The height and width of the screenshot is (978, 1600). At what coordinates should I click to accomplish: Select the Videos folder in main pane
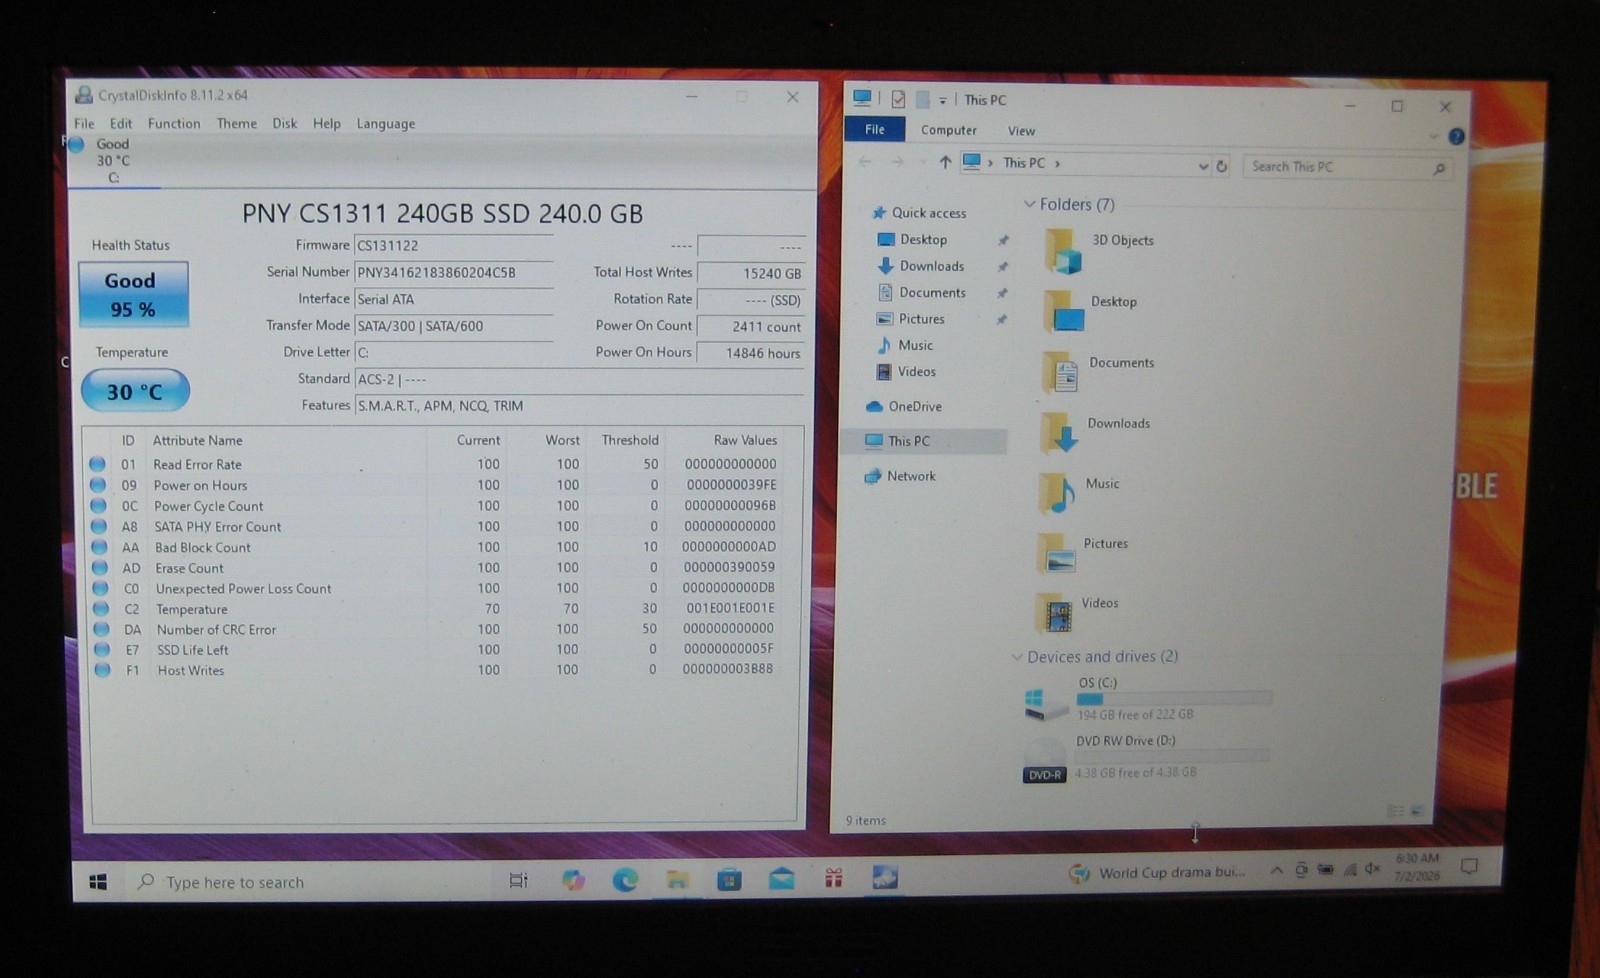pyautogui.click(x=1076, y=612)
